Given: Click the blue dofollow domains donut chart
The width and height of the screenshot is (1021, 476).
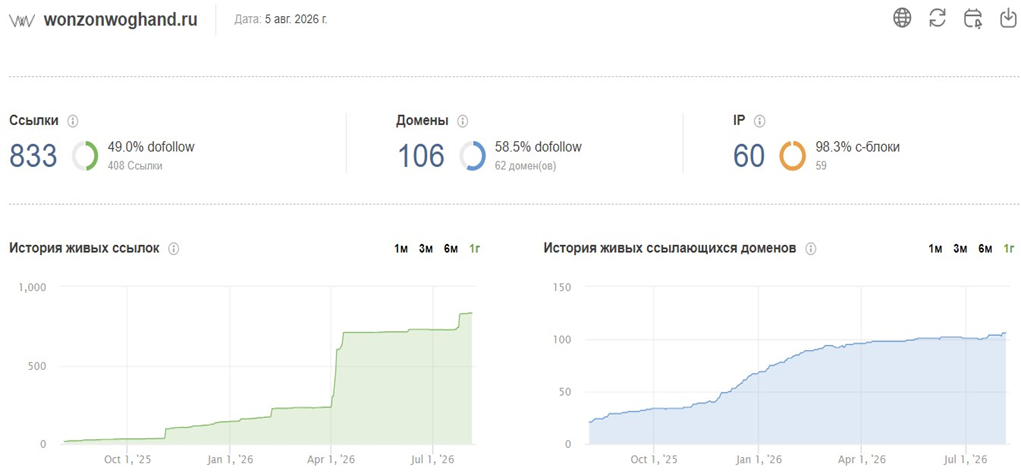Looking at the screenshot, I should click(x=472, y=156).
